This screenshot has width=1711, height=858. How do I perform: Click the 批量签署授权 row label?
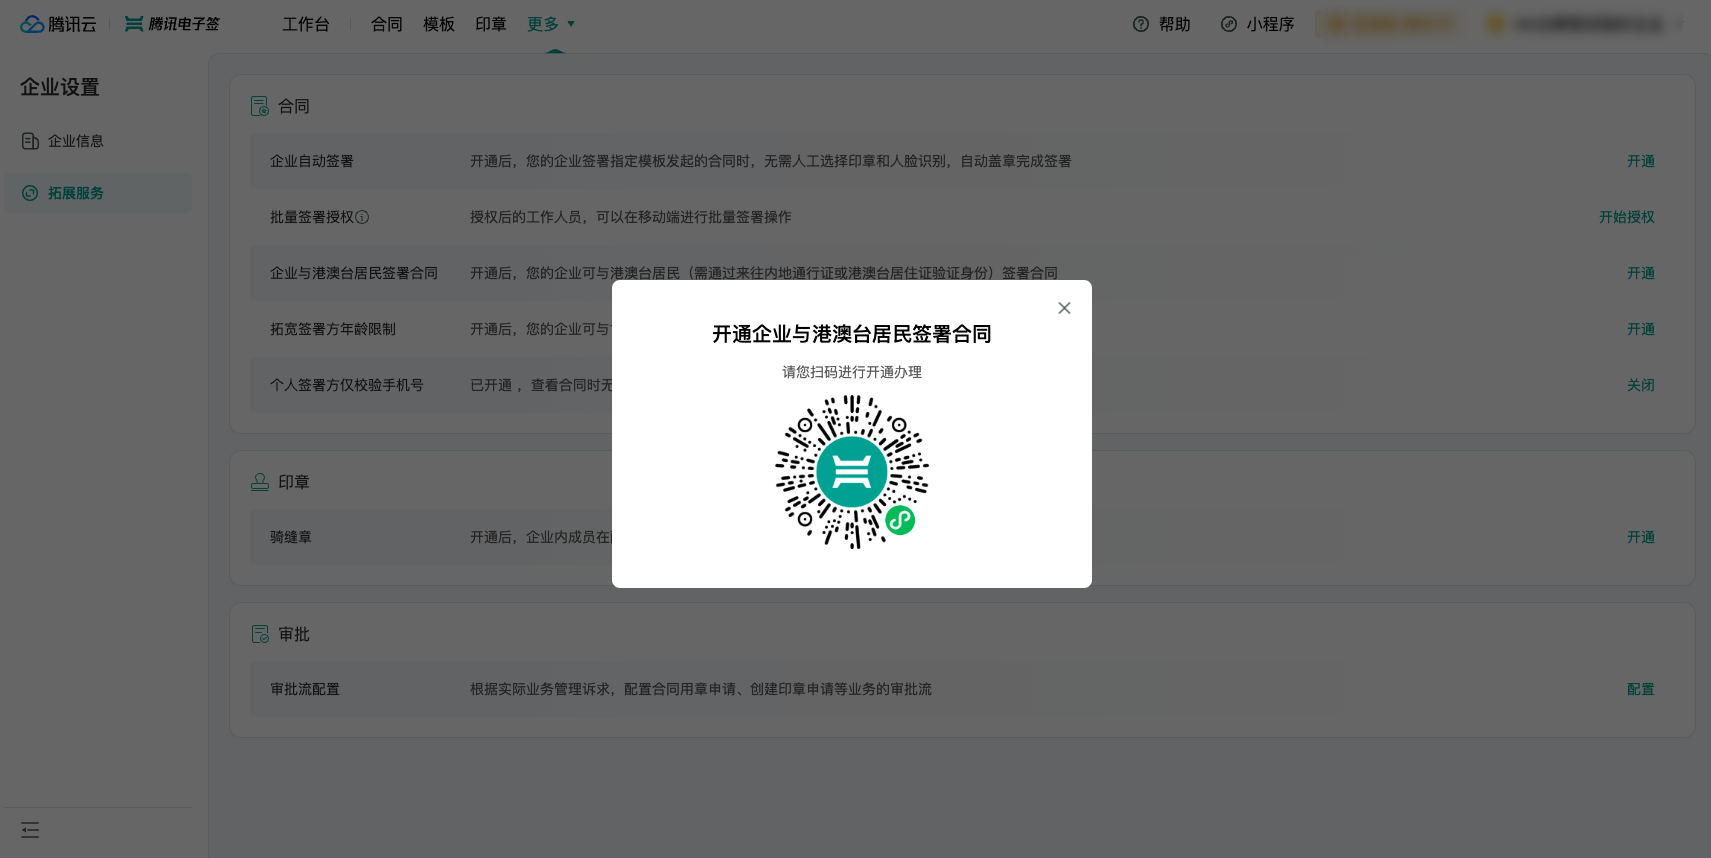[x=312, y=217]
